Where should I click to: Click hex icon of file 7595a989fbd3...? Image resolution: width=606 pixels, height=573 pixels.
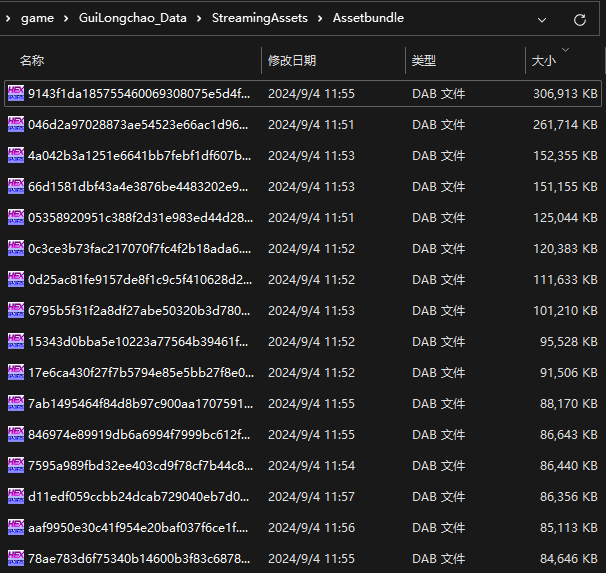[x=16, y=466]
